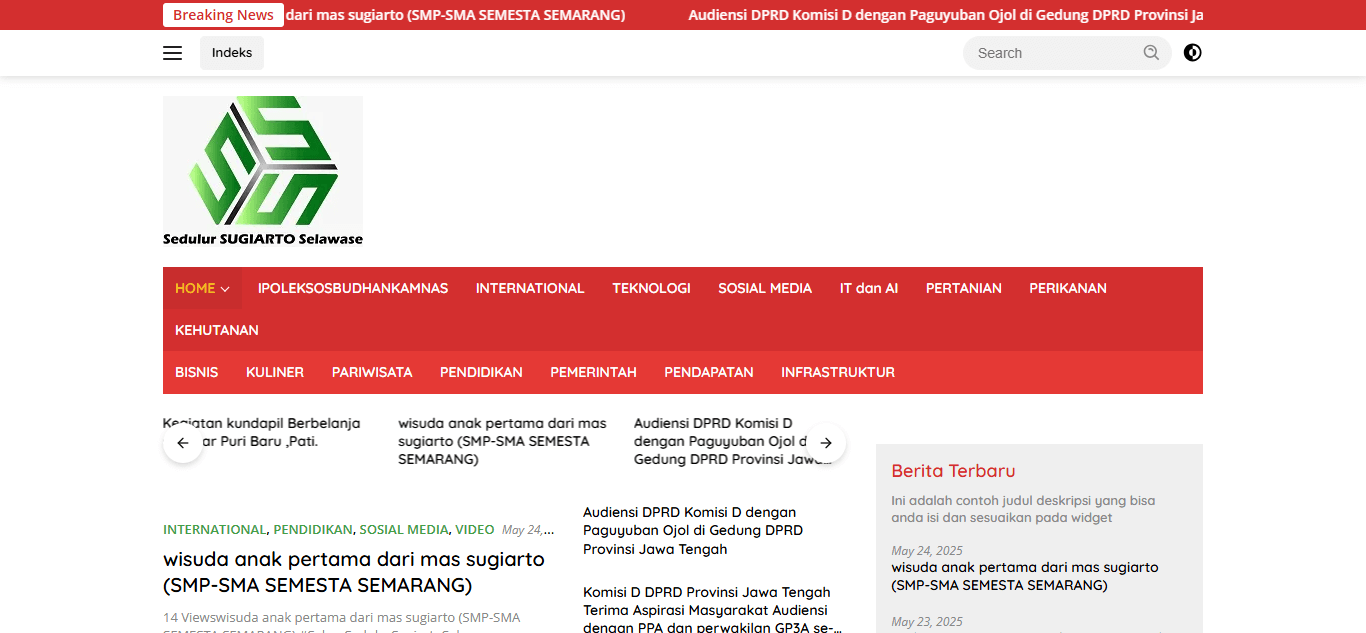Advance carousel with the right arrow
This screenshot has width=1366, height=633.
coord(826,442)
